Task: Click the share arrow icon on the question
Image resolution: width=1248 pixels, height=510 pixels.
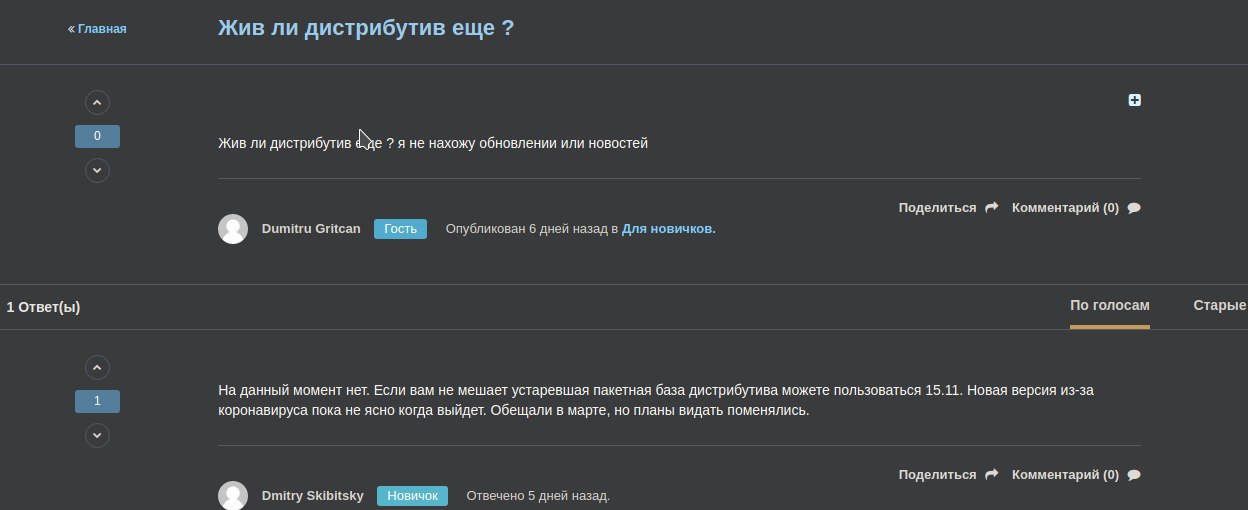Action: pyautogui.click(x=991, y=208)
